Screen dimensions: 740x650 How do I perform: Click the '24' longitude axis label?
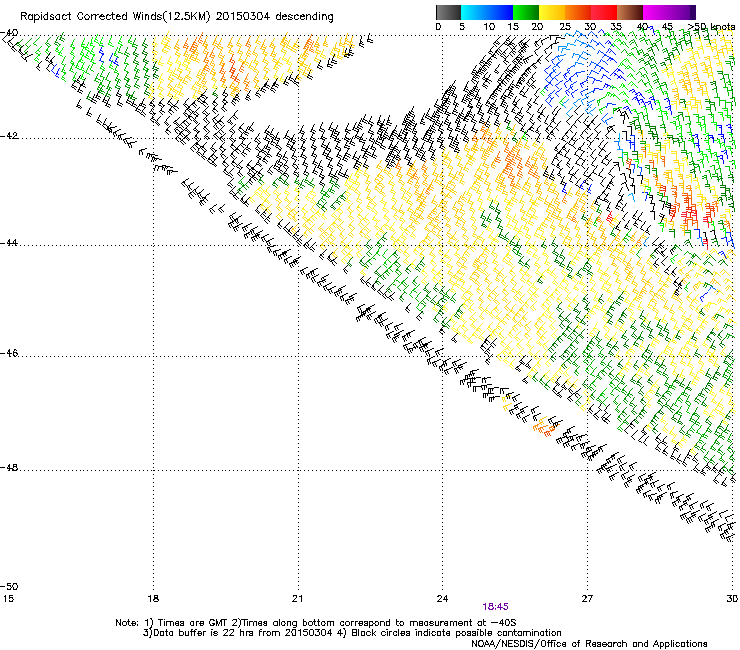(442, 599)
